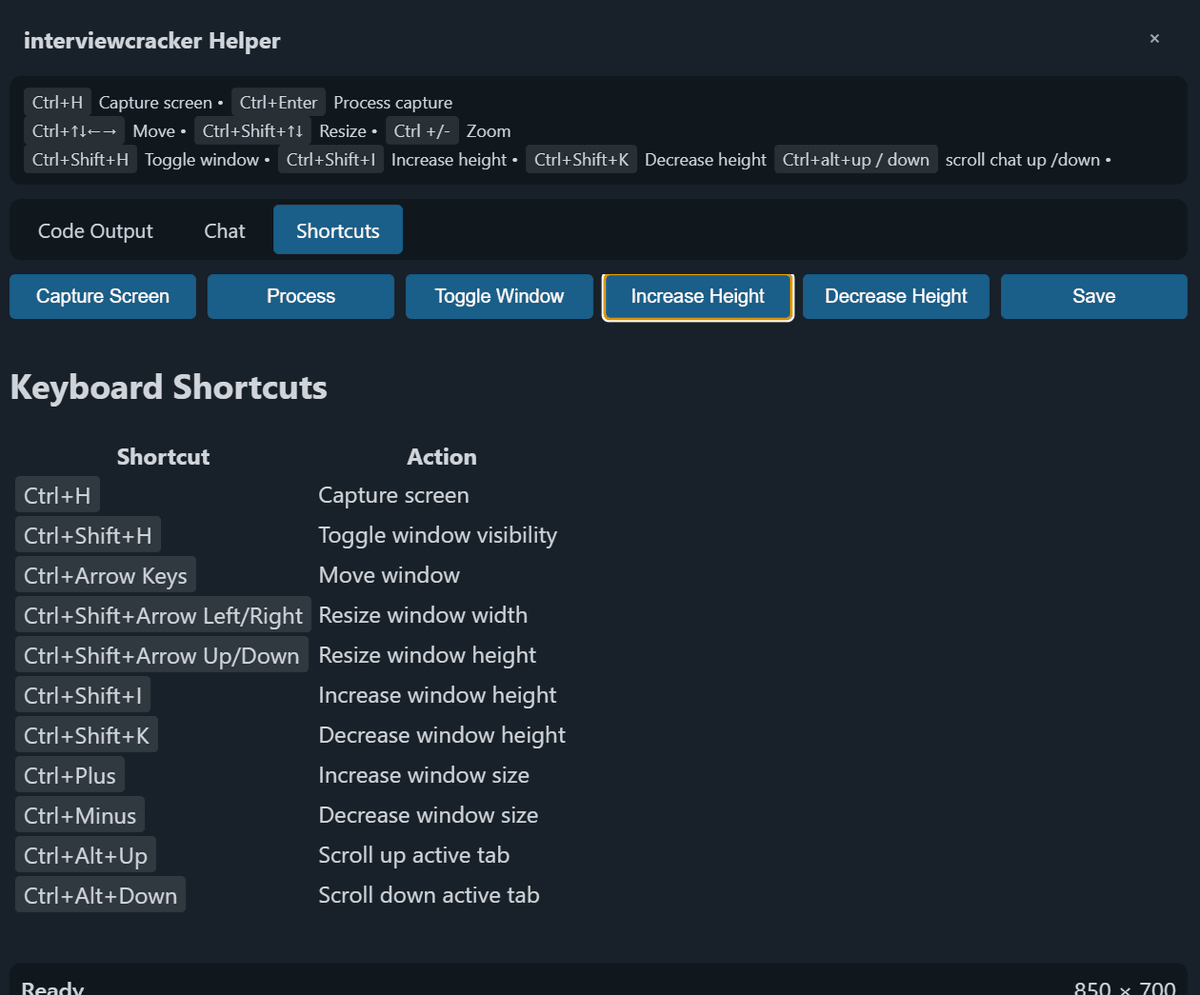
Task: Click the Save button
Action: click(x=1094, y=297)
